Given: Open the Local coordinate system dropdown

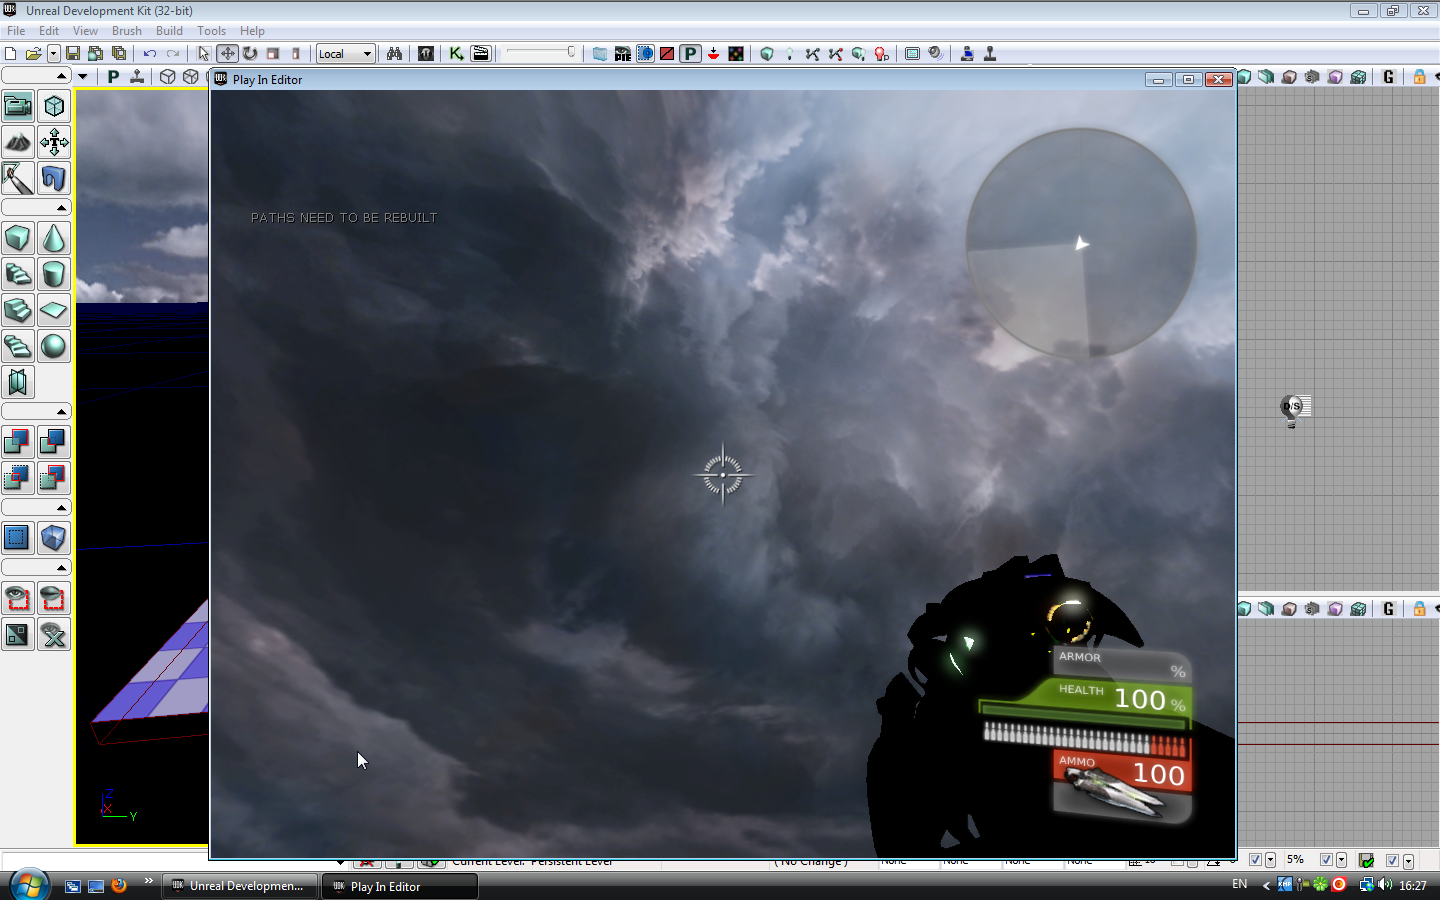Looking at the screenshot, I should pyautogui.click(x=346, y=54).
